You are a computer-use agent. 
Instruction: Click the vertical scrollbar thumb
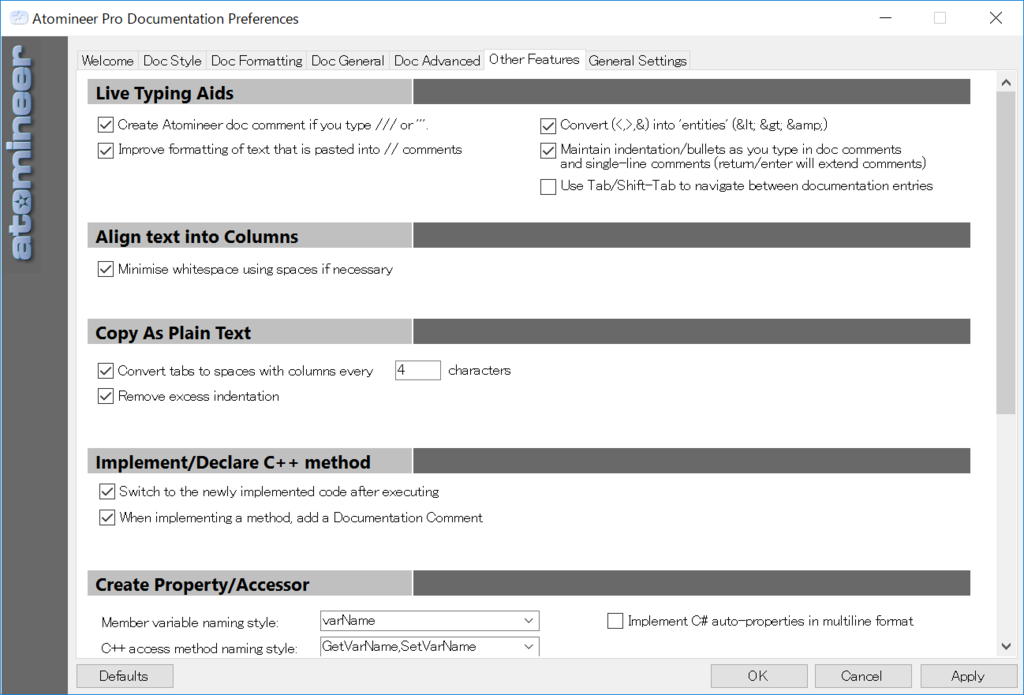pyautogui.click(x=1006, y=253)
